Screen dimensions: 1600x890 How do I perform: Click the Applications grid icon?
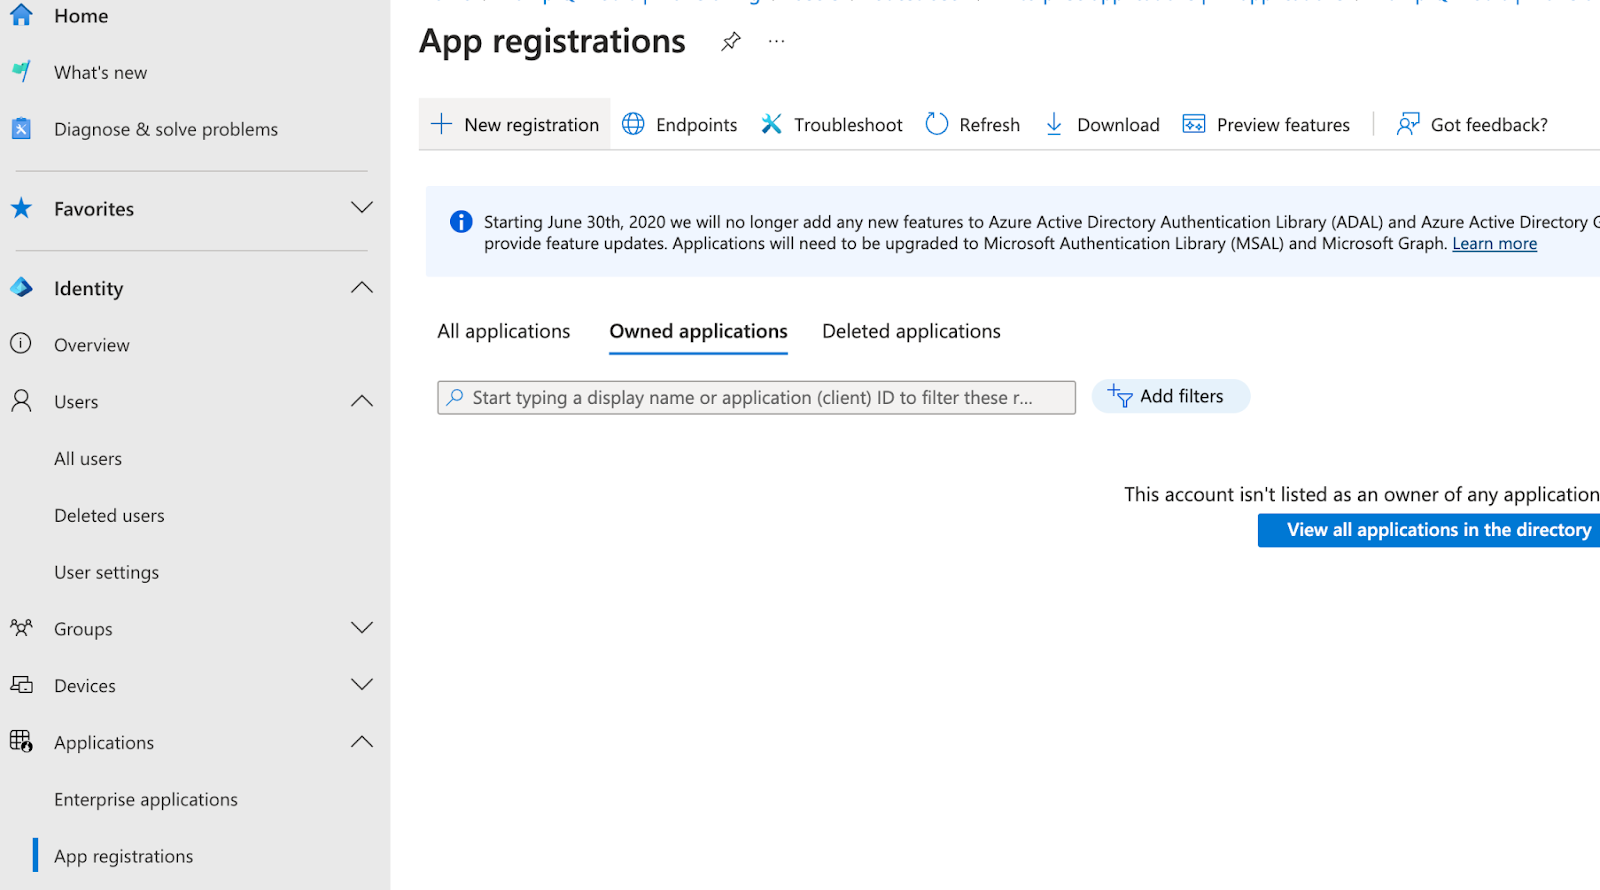click(x=21, y=742)
